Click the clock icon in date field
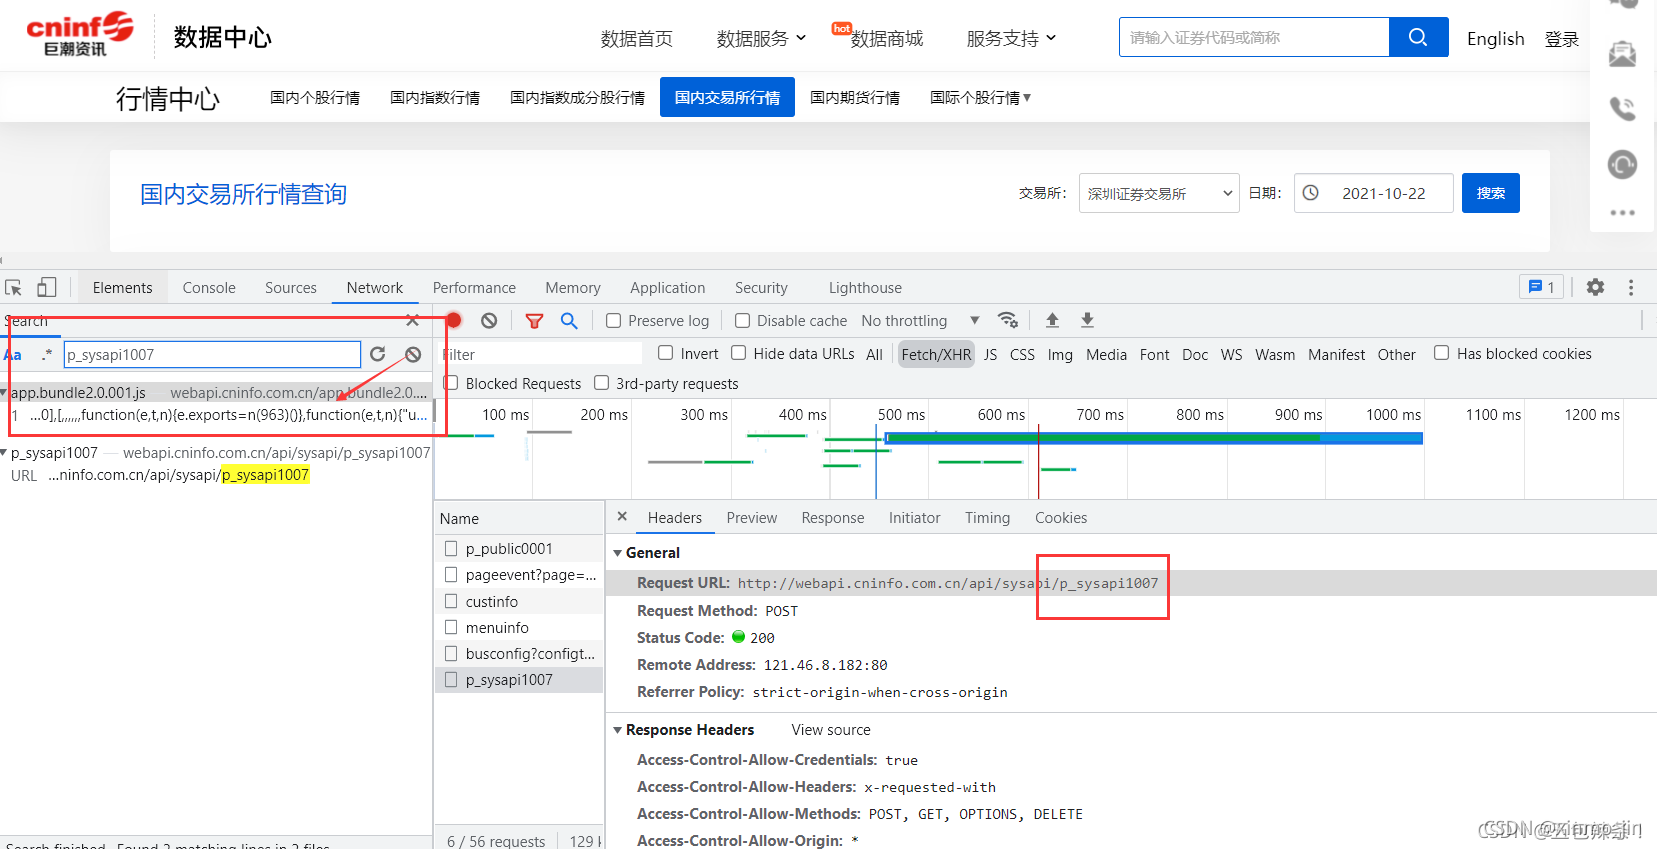 coord(1311,193)
